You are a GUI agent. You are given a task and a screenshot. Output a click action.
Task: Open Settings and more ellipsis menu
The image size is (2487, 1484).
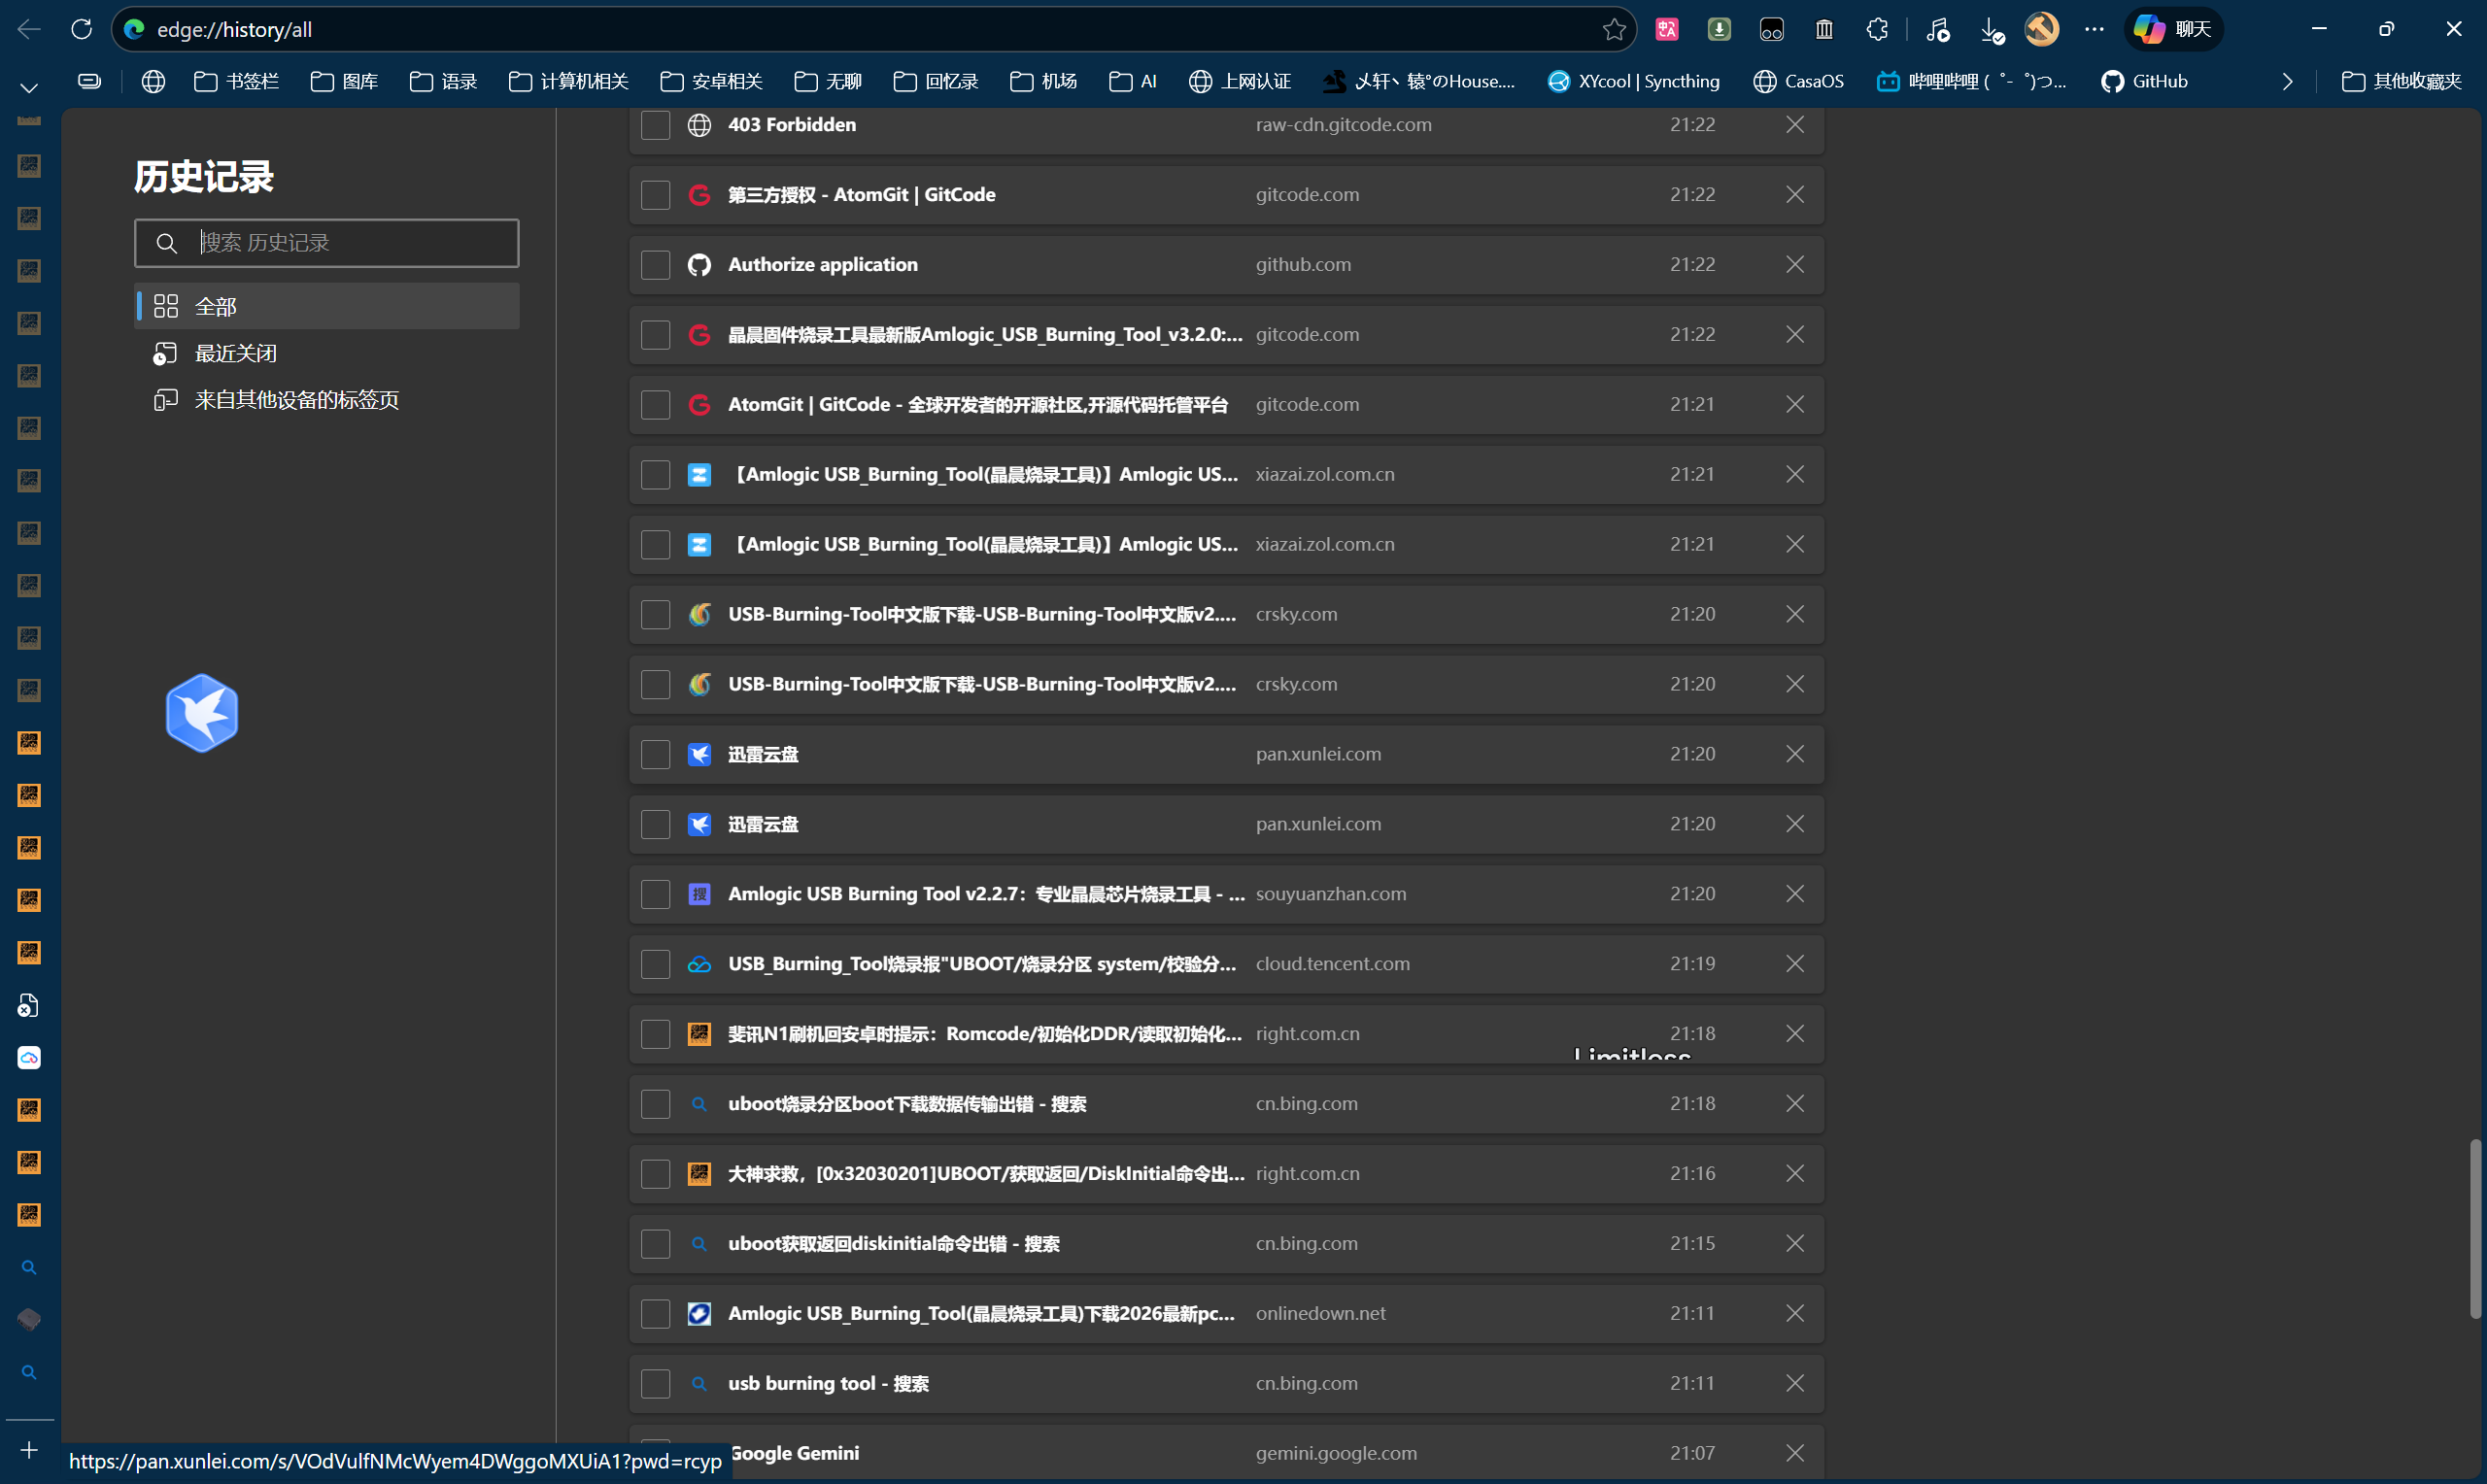click(x=2094, y=29)
